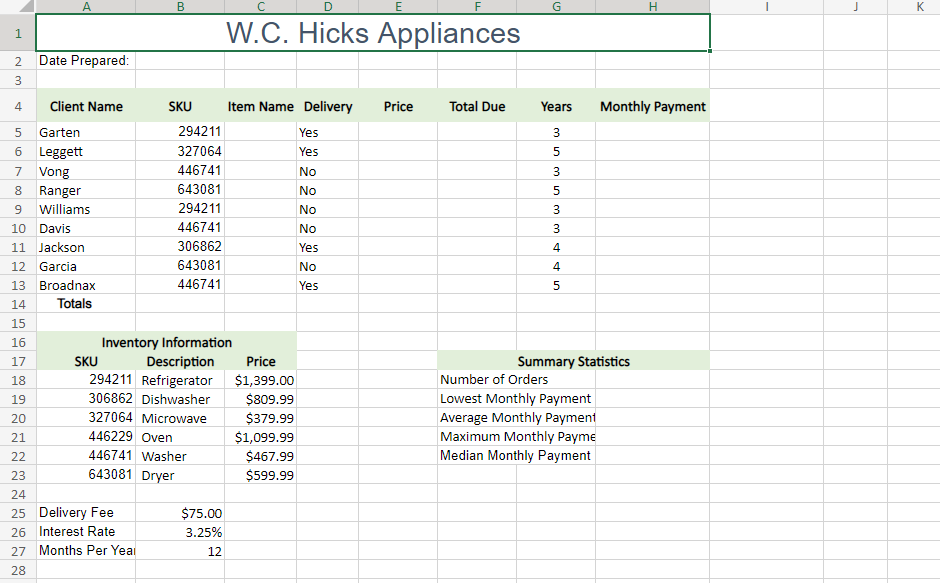Select the Refrigerator price cell $1,399.00
The image size is (940, 583).
coord(260,380)
